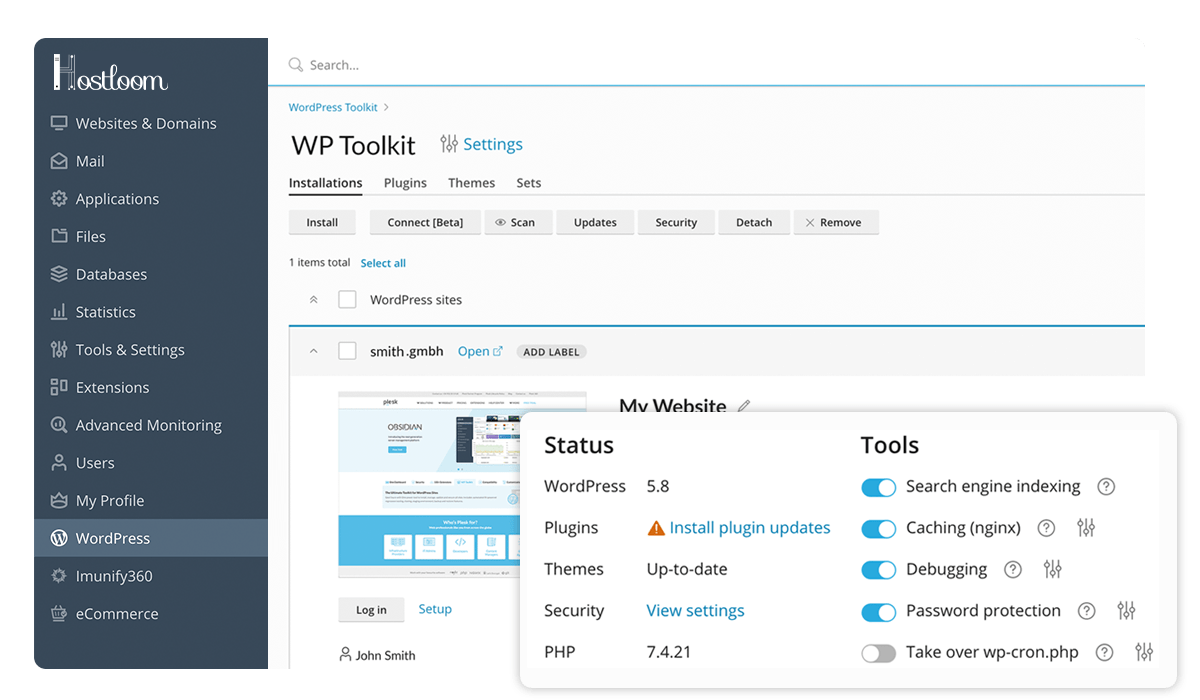The image size is (1200, 700).
Task: Open help for Caching (nginx)
Action: 1046,528
